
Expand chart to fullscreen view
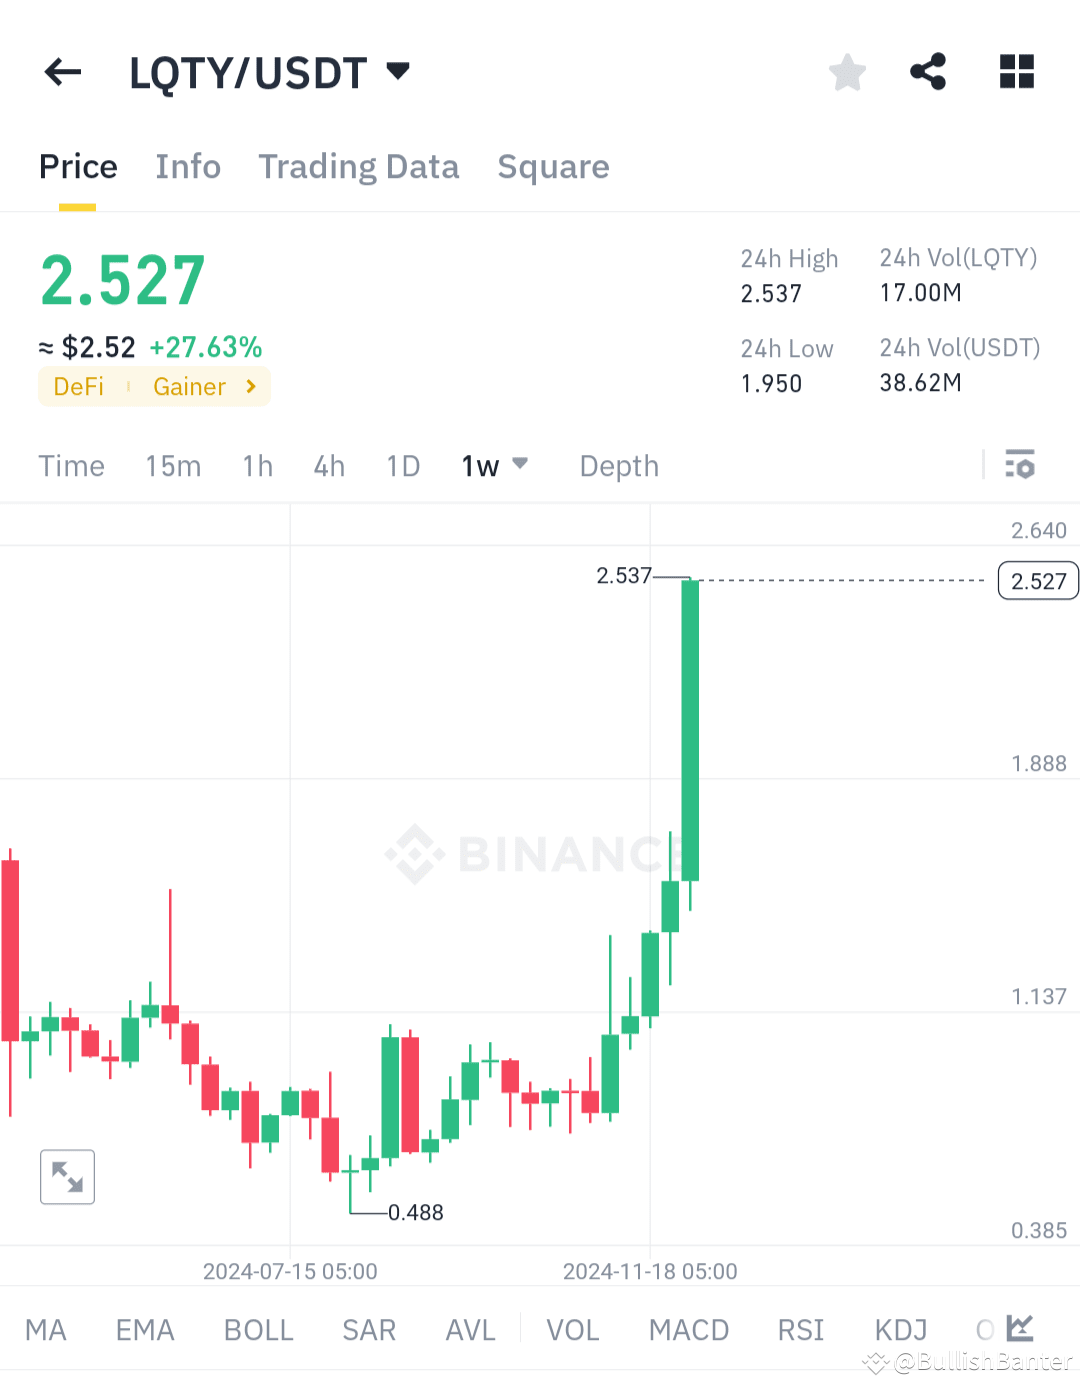(x=66, y=1176)
